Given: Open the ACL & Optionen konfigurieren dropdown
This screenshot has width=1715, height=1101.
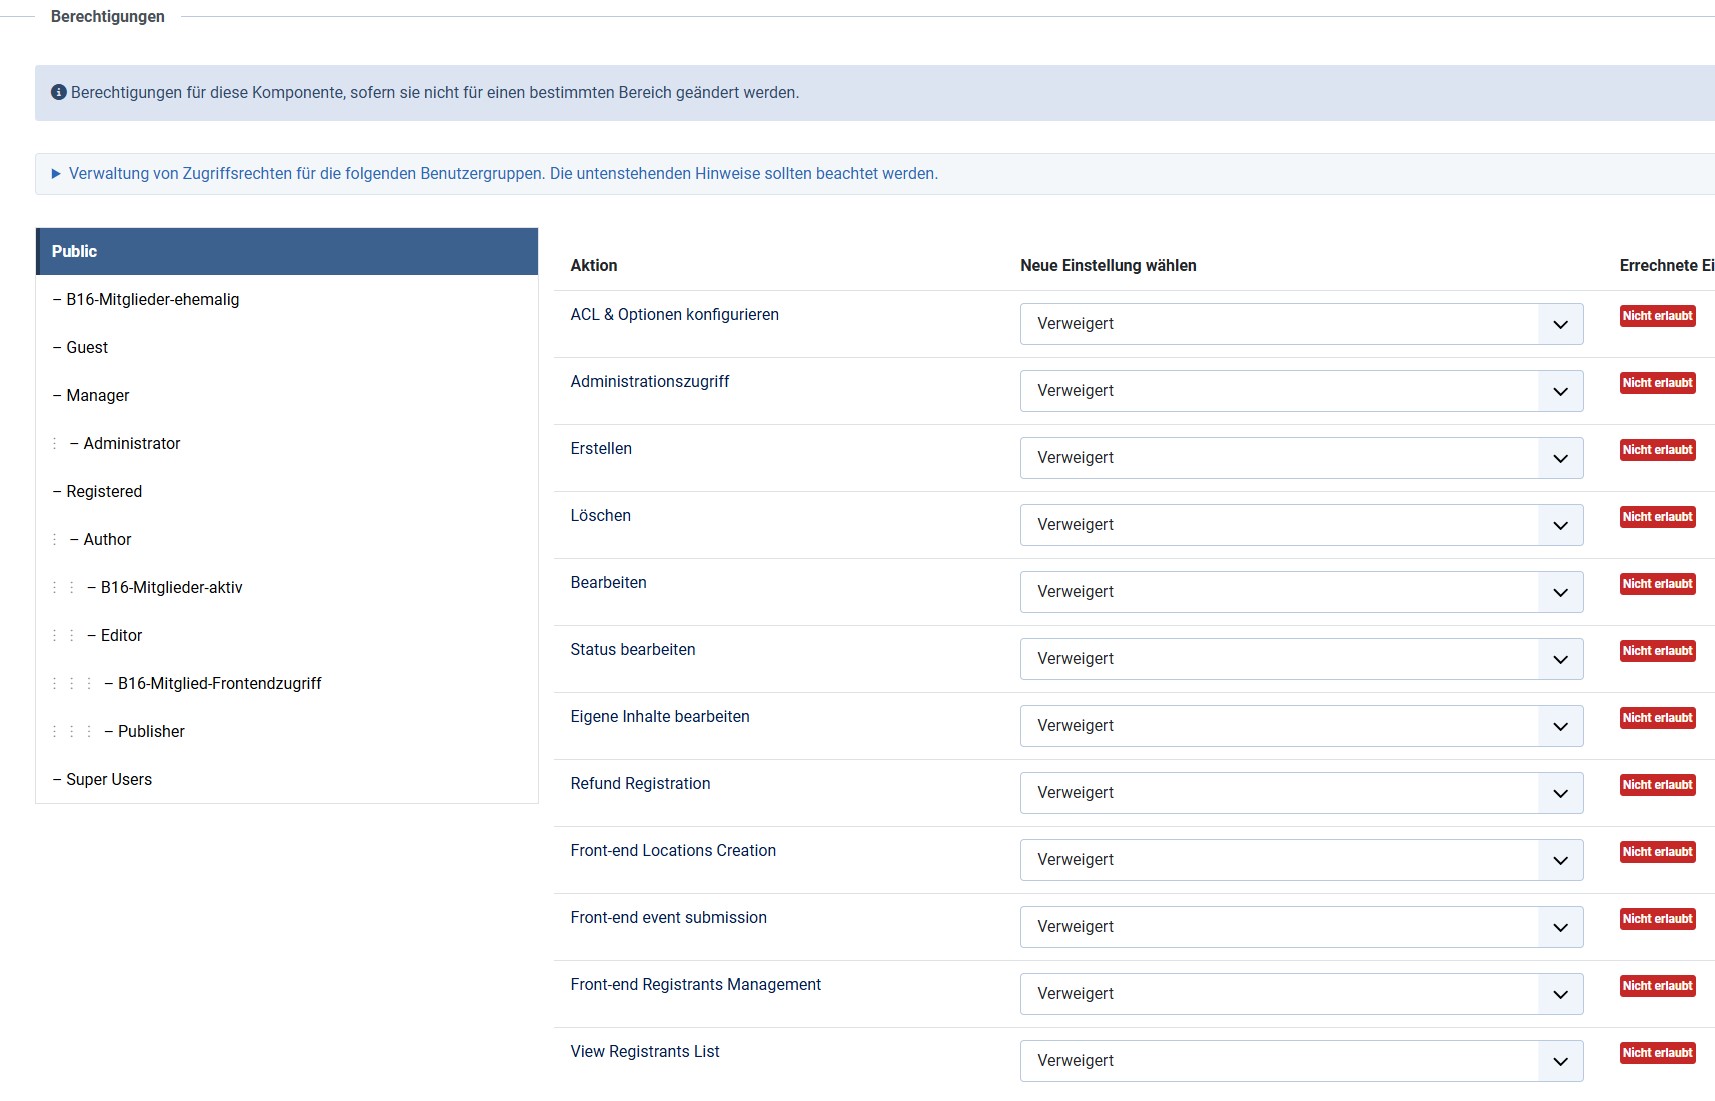Looking at the screenshot, I should tap(1300, 324).
